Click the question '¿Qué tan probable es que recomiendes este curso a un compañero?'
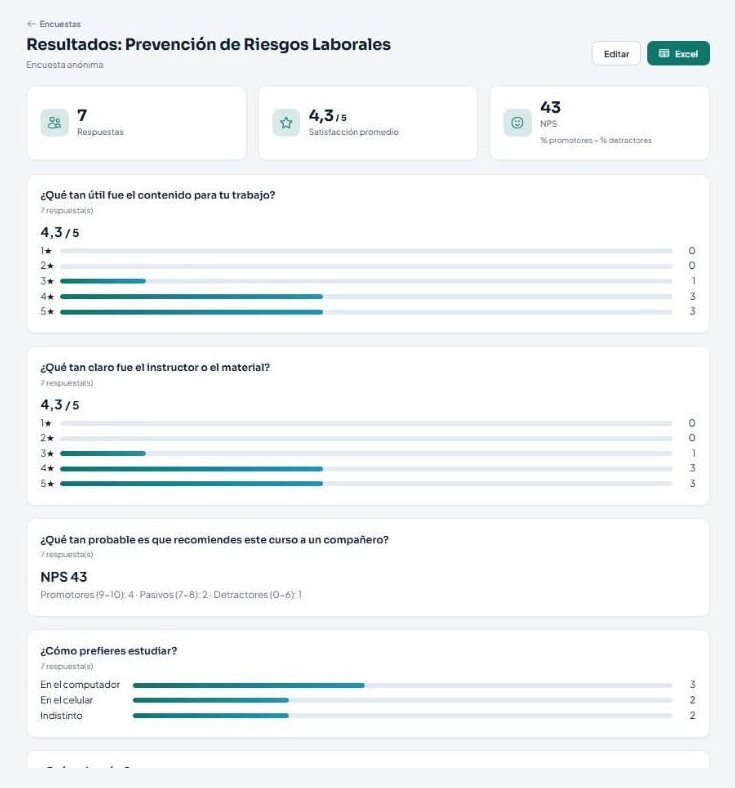The height and width of the screenshot is (788, 735). pyautogui.click(x=215, y=540)
